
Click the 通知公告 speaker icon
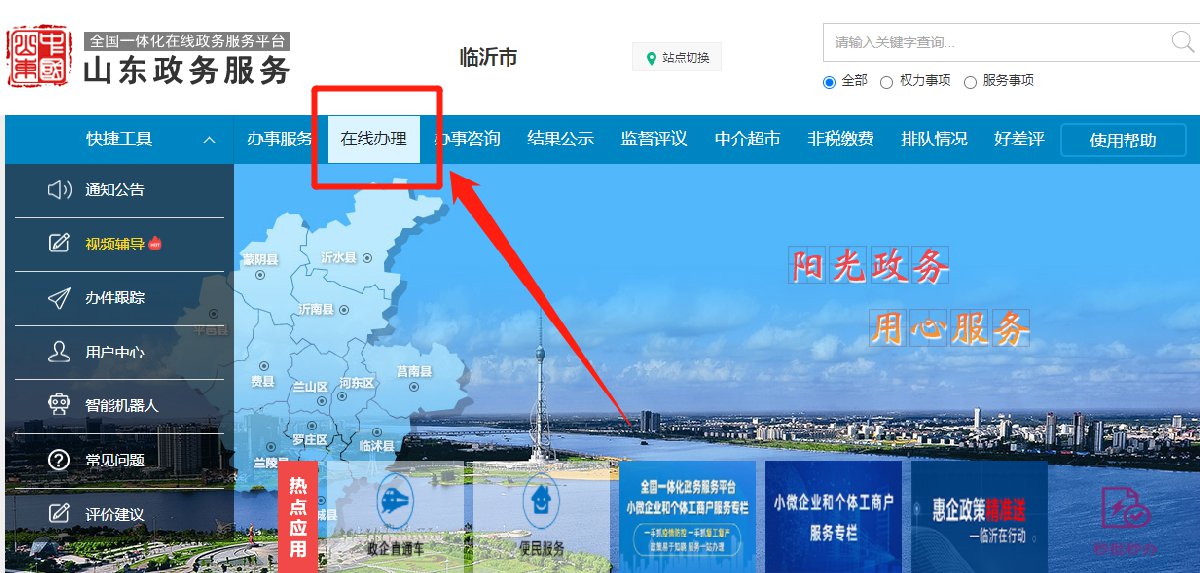tap(60, 189)
